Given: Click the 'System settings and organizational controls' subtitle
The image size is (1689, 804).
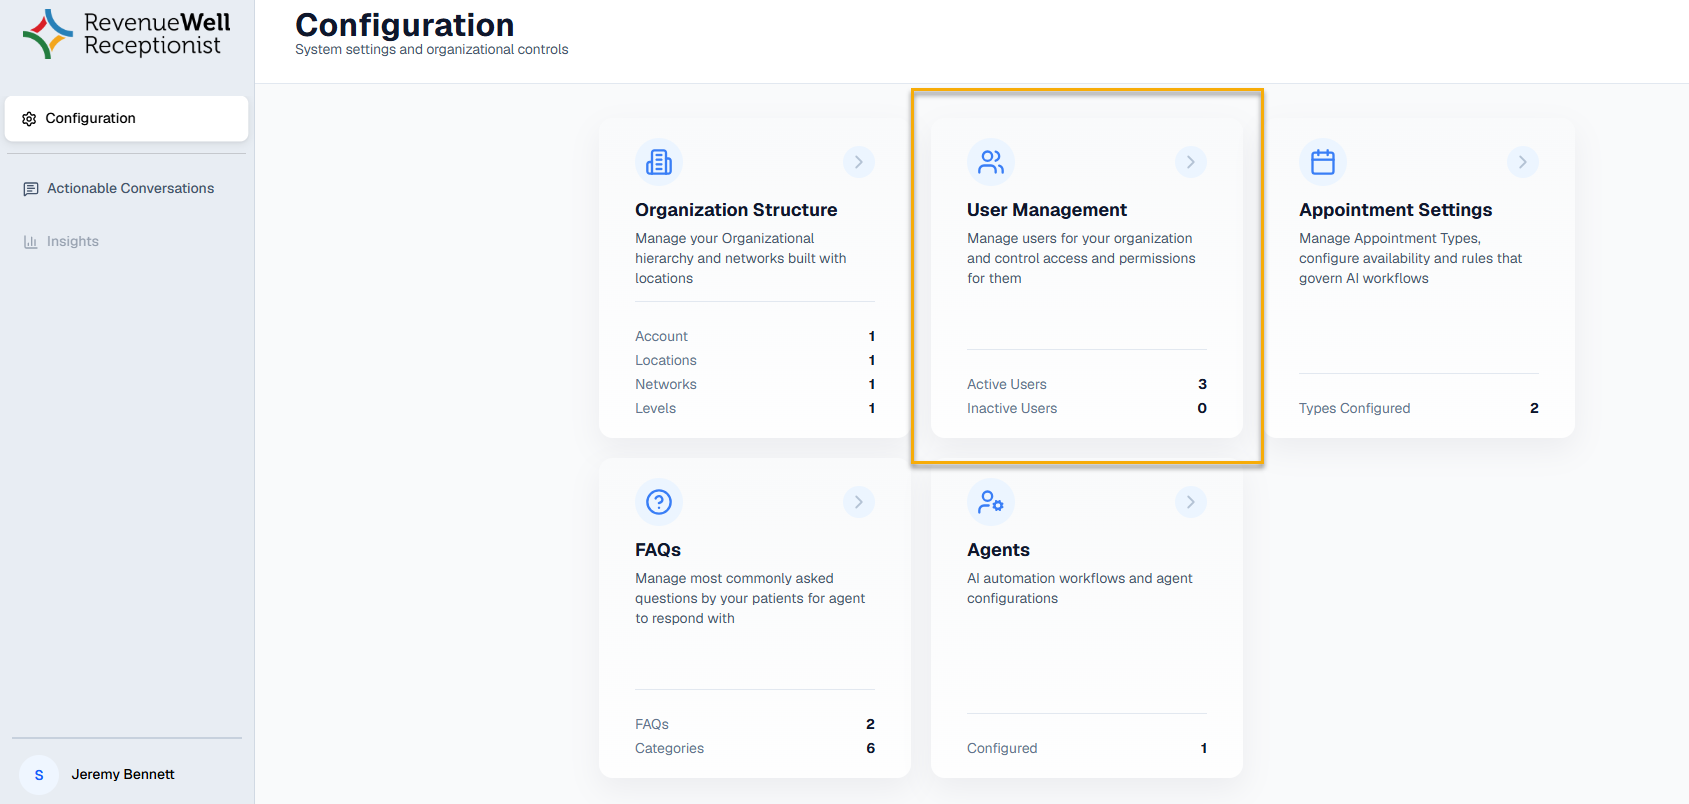Looking at the screenshot, I should 432,50.
